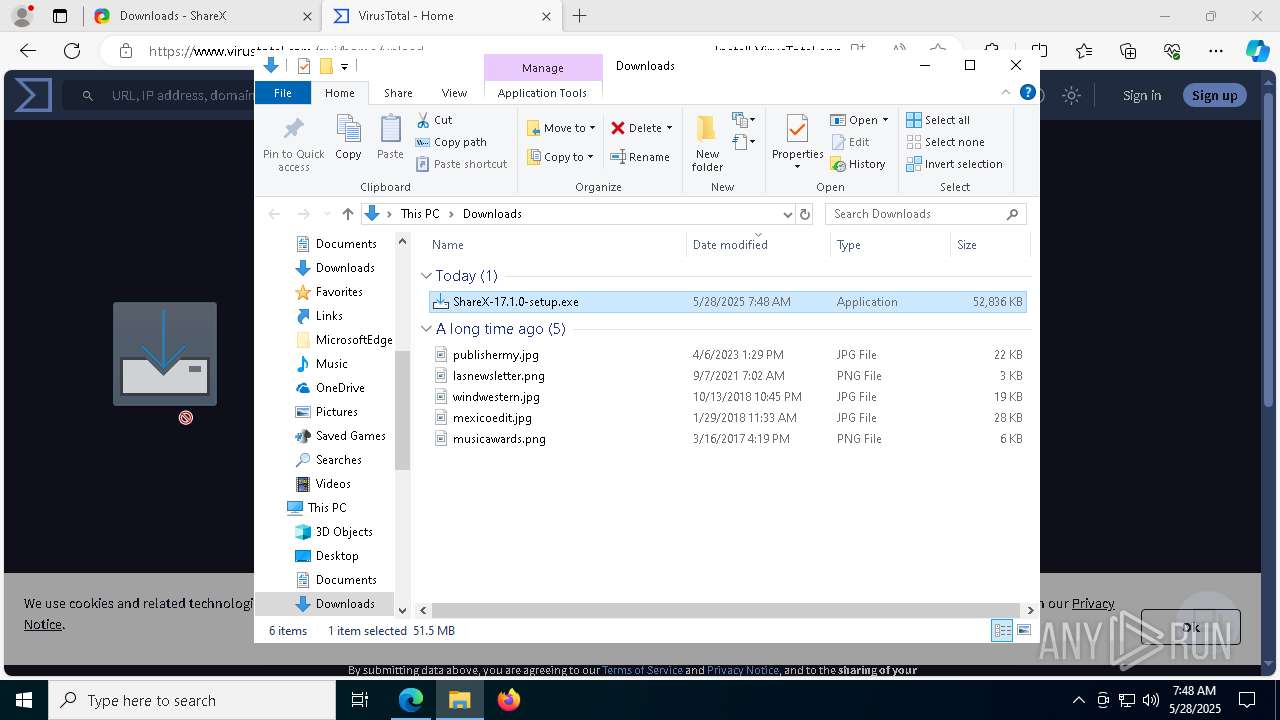Sort by the Name column header
This screenshot has width=1280, height=720.
[x=558, y=245]
